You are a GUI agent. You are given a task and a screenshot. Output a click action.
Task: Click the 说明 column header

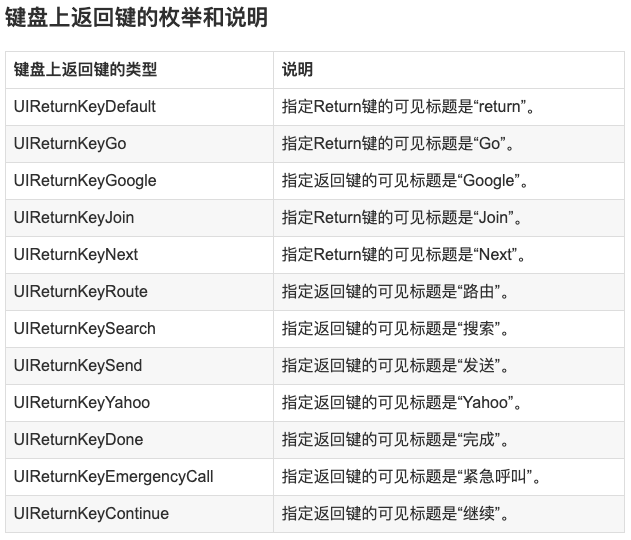point(449,70)
